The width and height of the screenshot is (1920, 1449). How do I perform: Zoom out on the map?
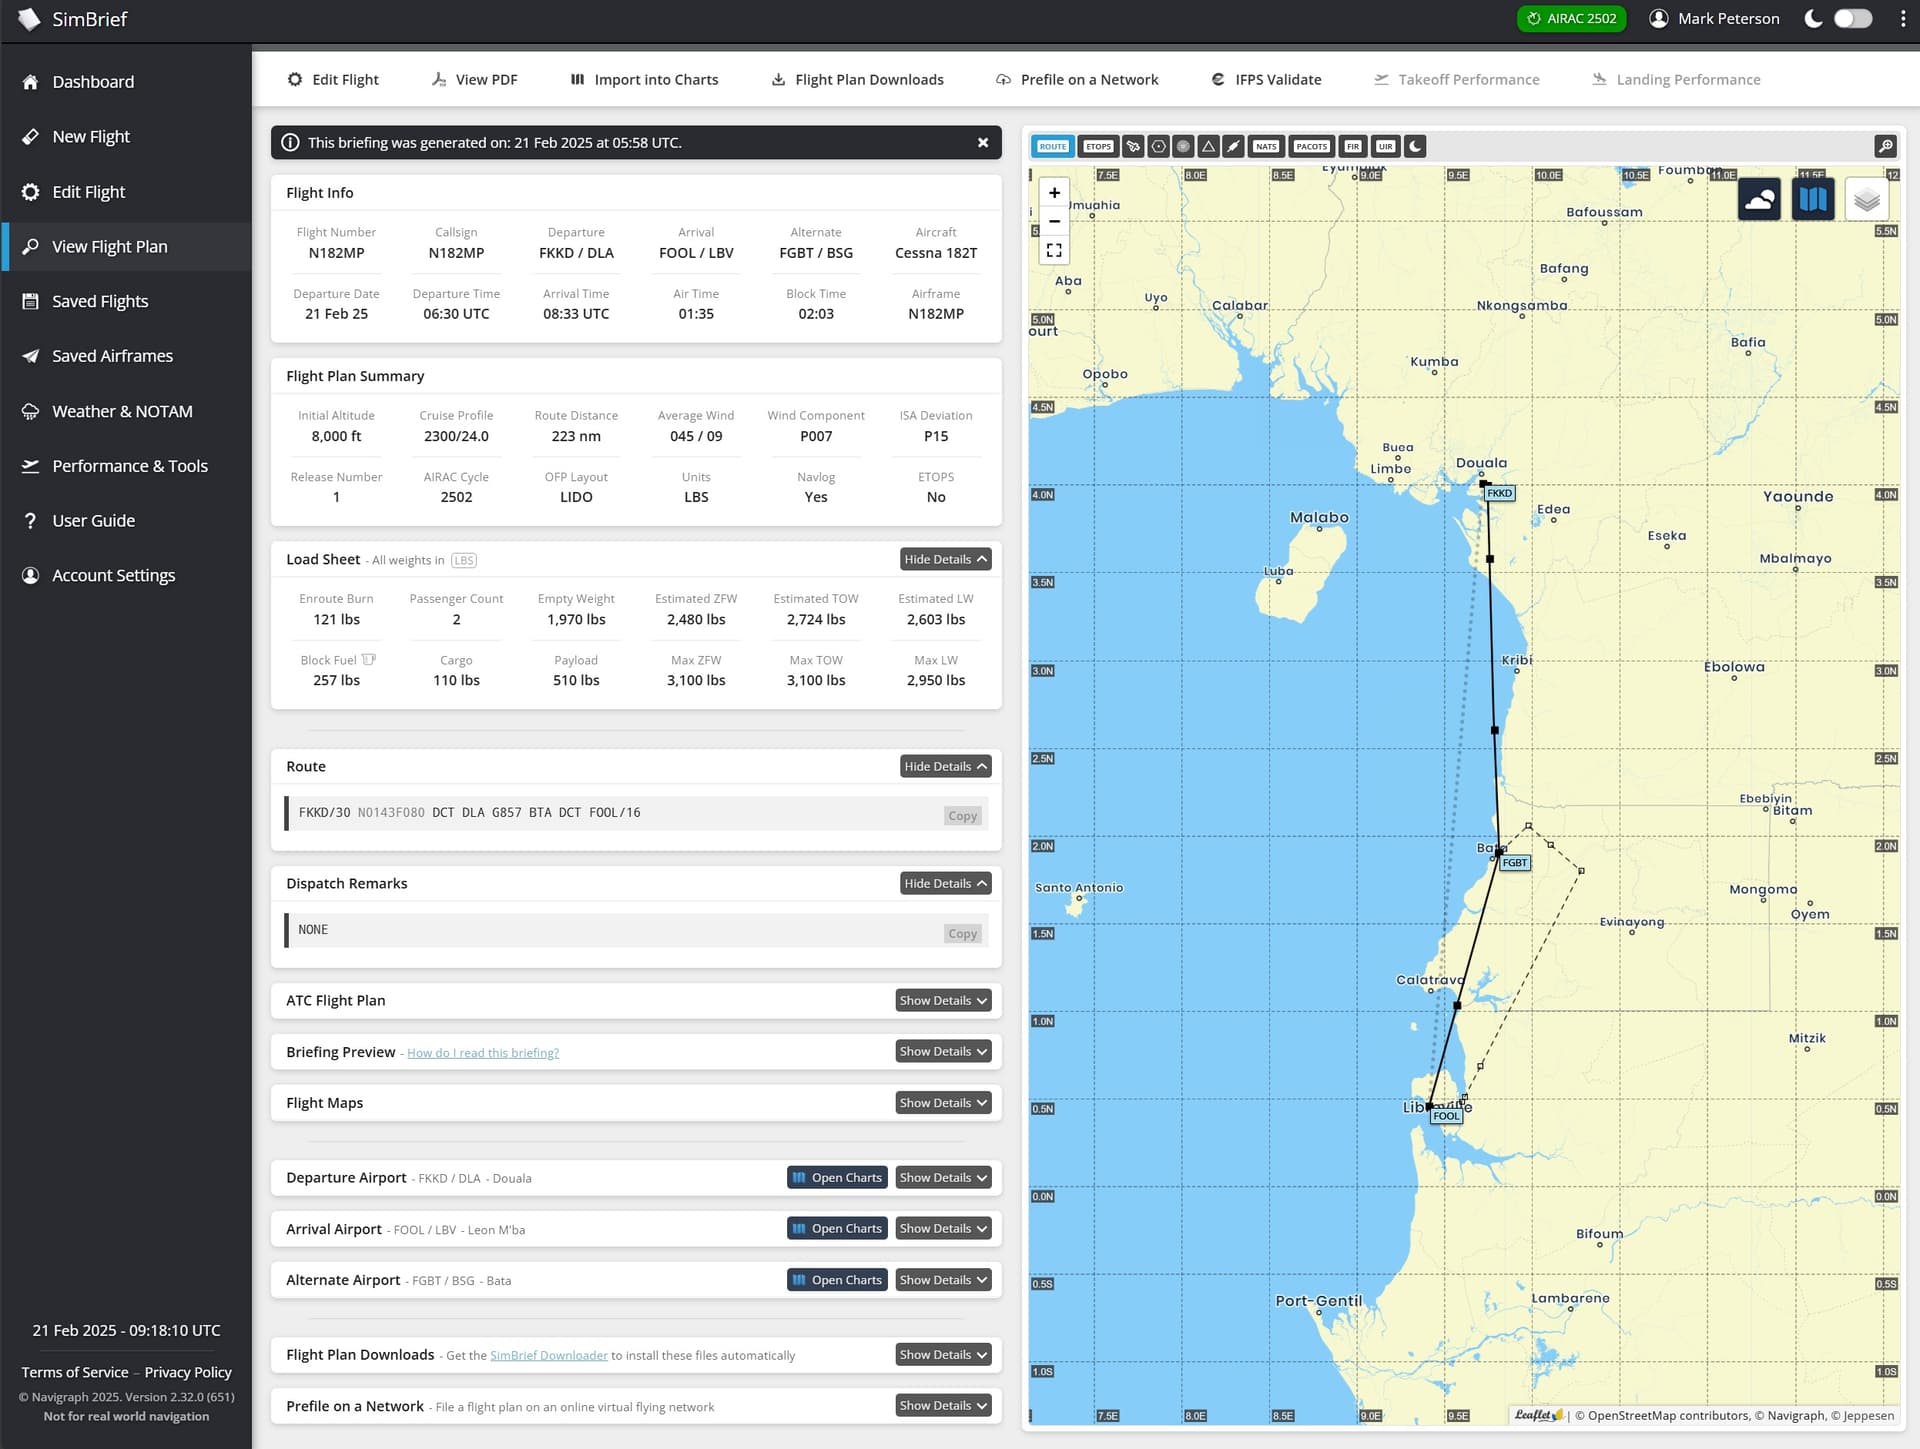pos(1054,221)
